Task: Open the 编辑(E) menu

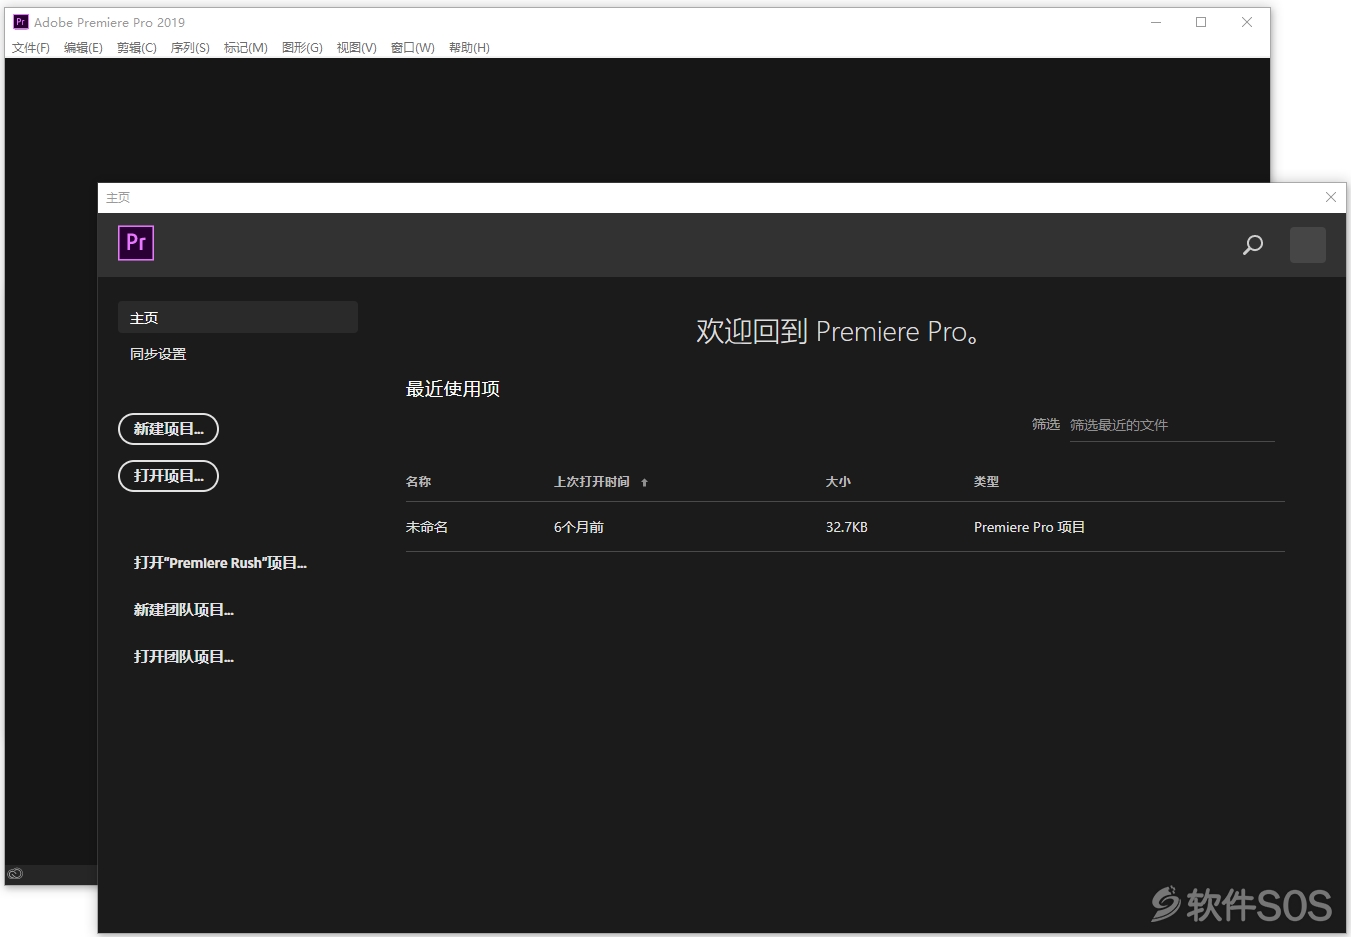Action: point(83,47)
